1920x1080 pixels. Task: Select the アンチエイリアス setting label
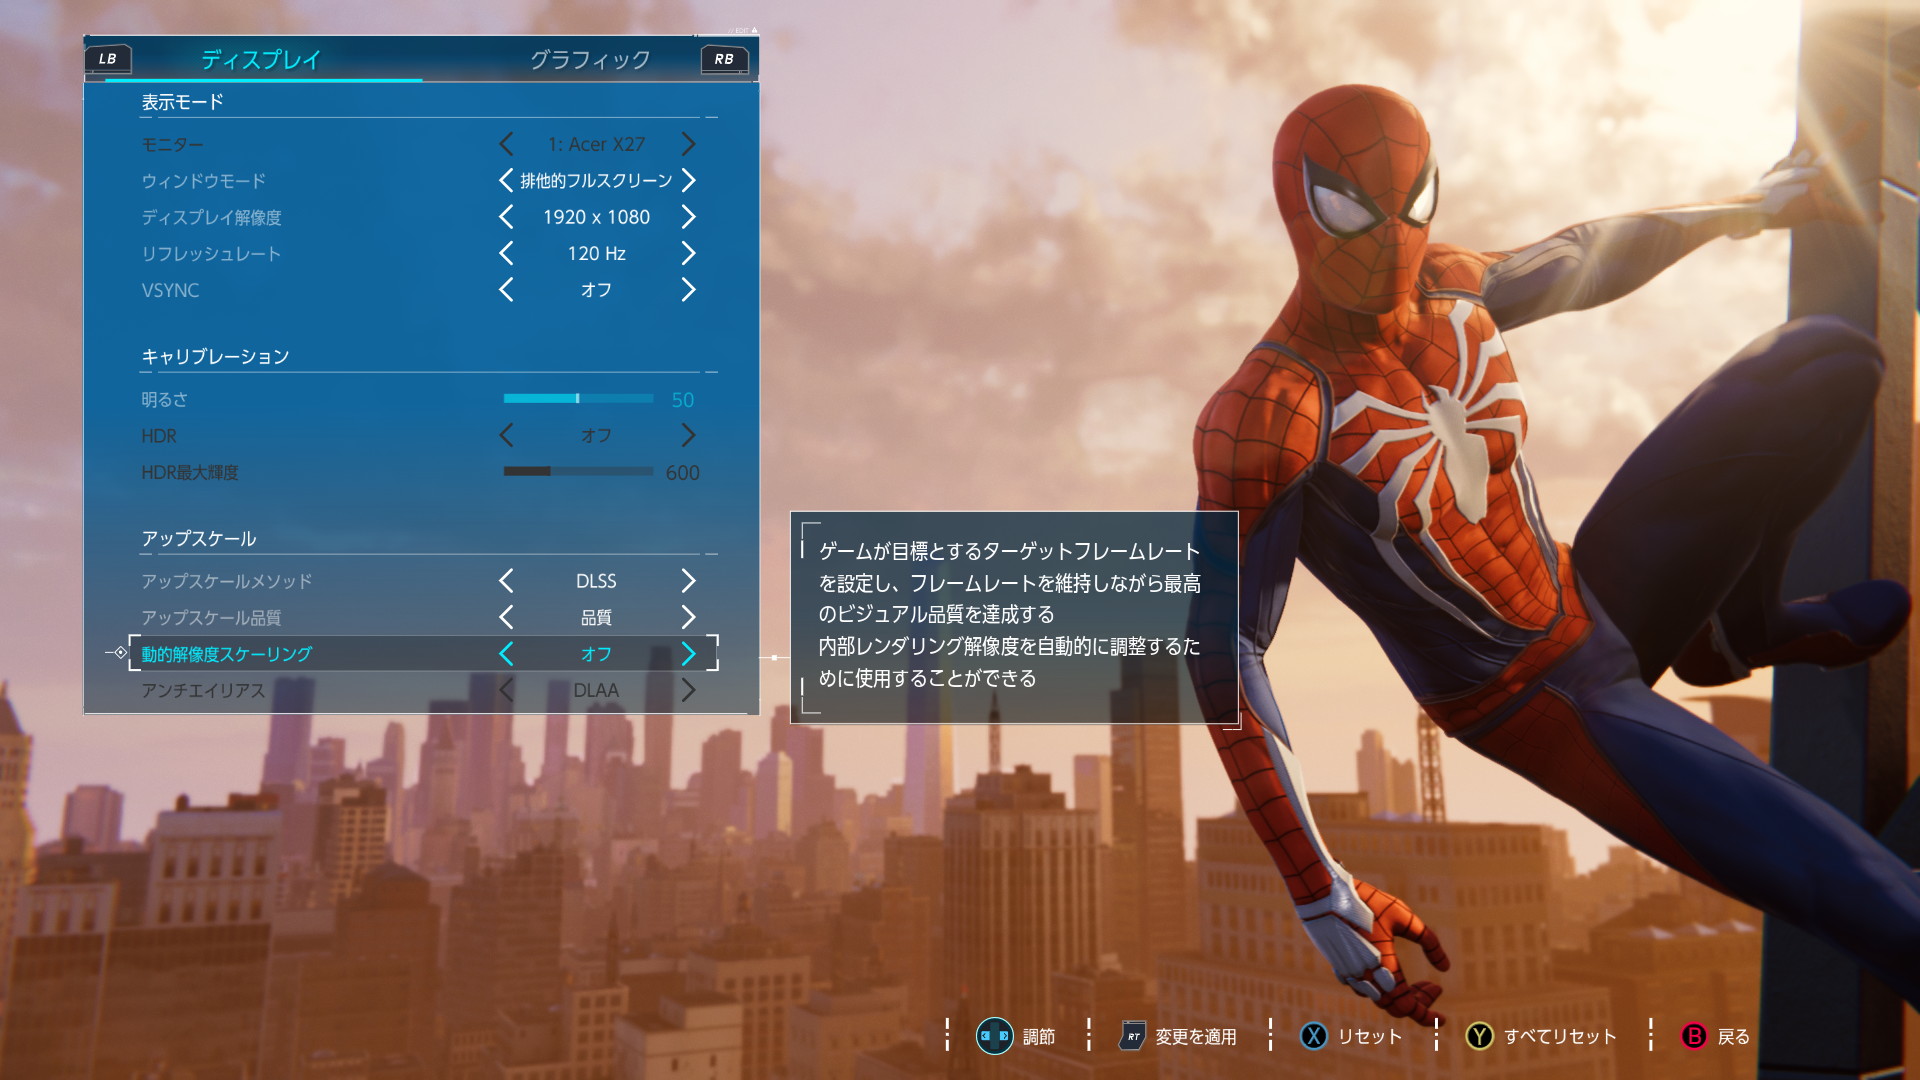[203, 690]
